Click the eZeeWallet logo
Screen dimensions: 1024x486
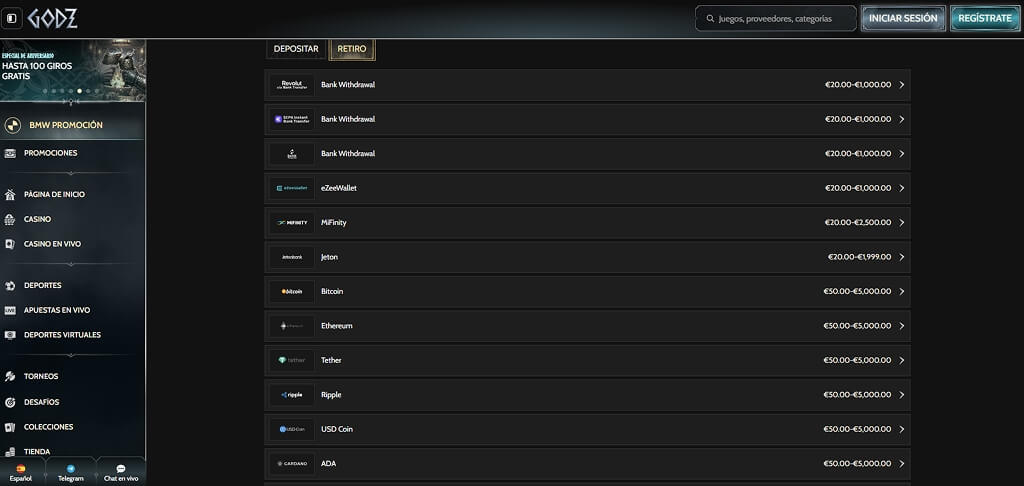(x=292, y=188)
